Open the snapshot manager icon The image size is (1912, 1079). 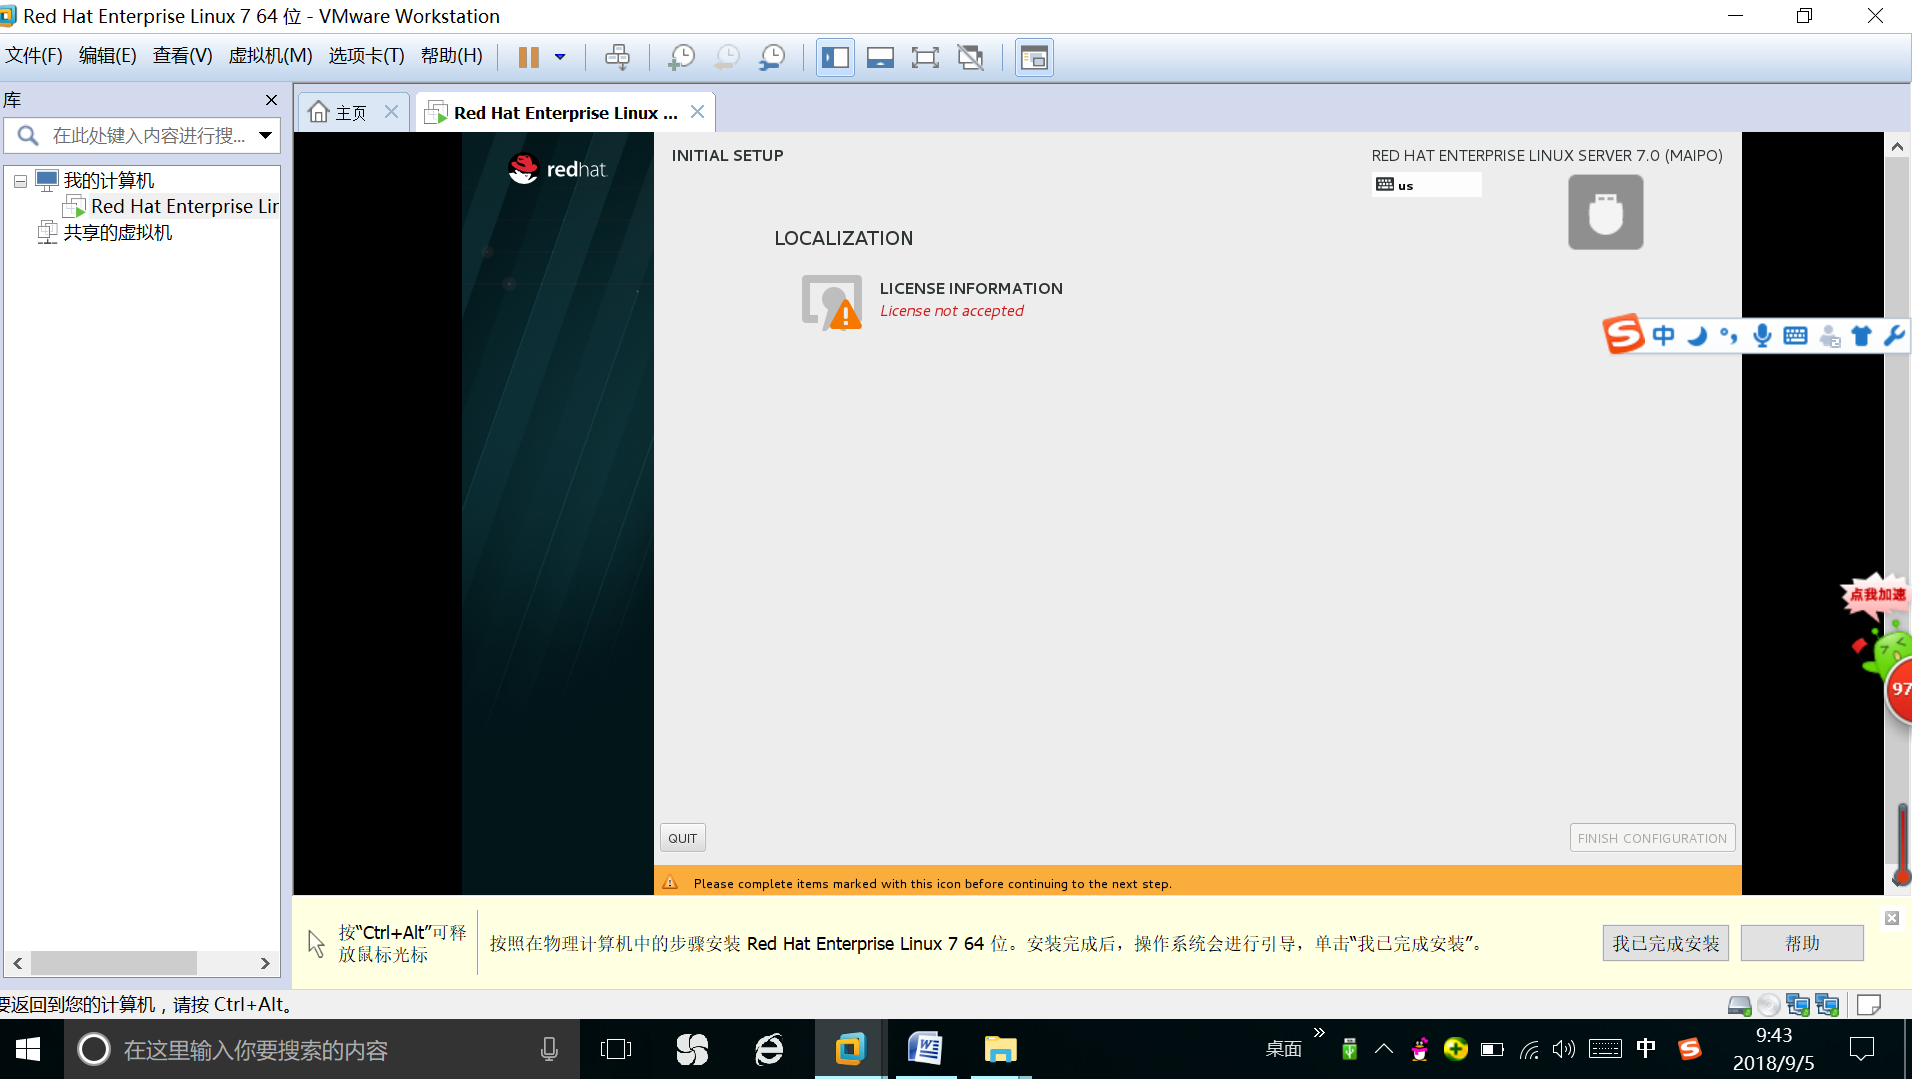point(772,57)
